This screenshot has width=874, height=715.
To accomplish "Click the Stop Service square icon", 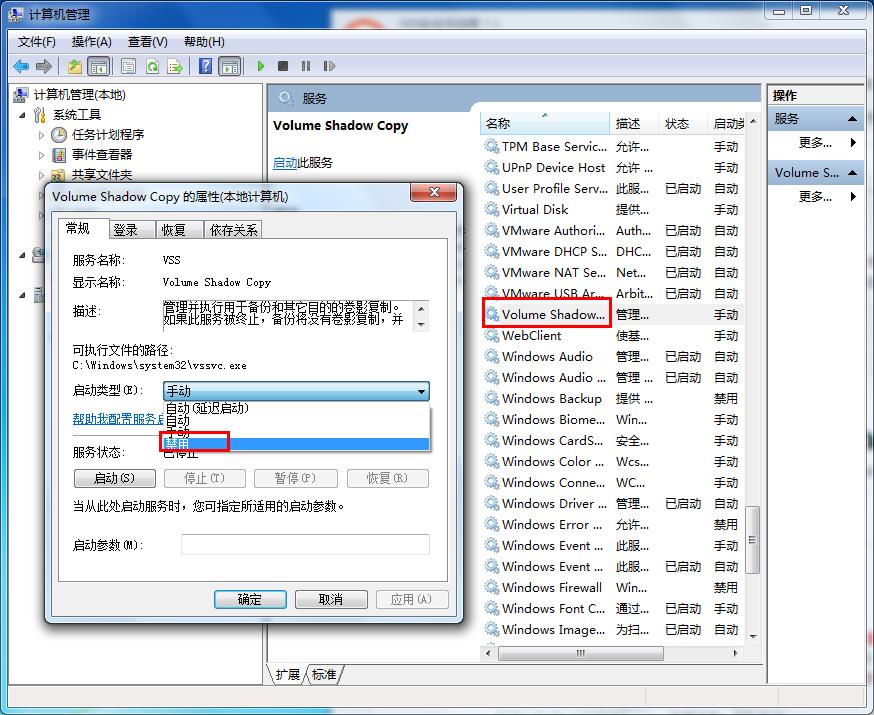I will 283,66.
